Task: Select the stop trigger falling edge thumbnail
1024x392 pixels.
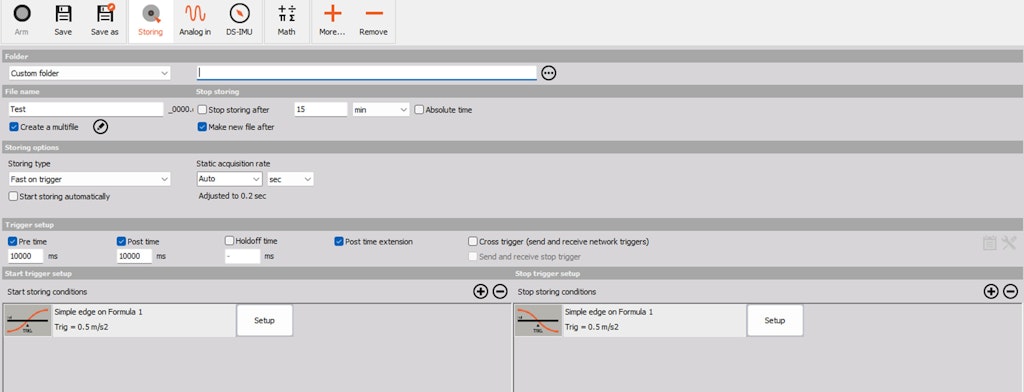Action: (x=538, y=320)
